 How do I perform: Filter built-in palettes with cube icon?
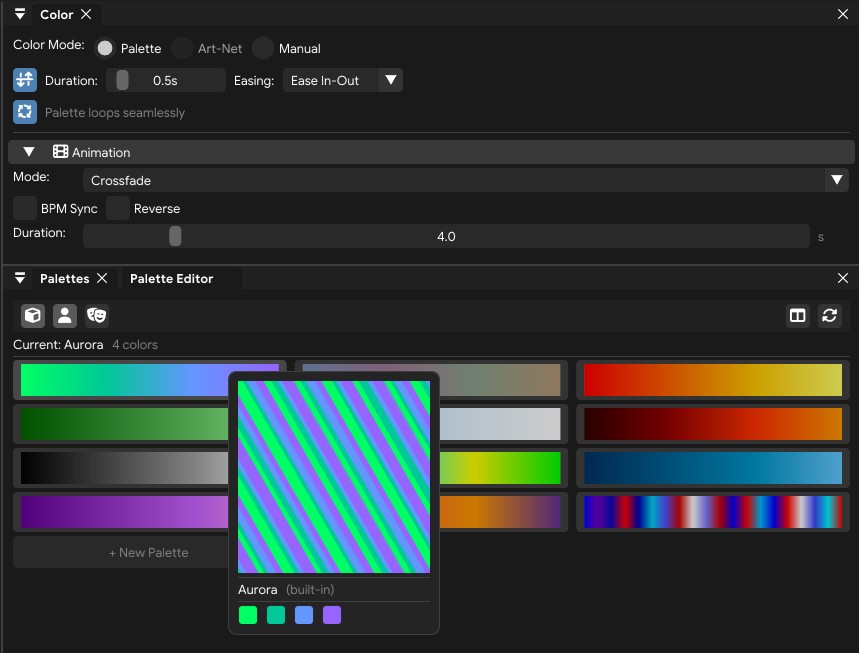(x=33, y=316)
